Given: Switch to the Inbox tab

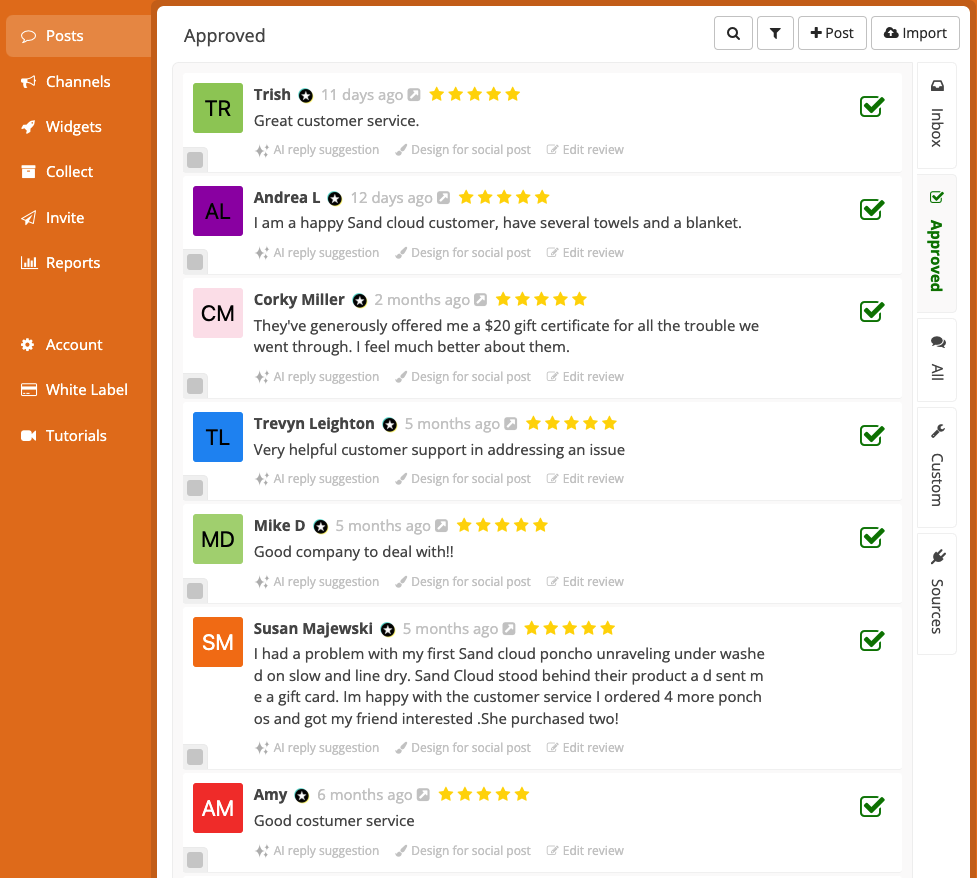Looking at the screenshot, I should click(936, 115).
